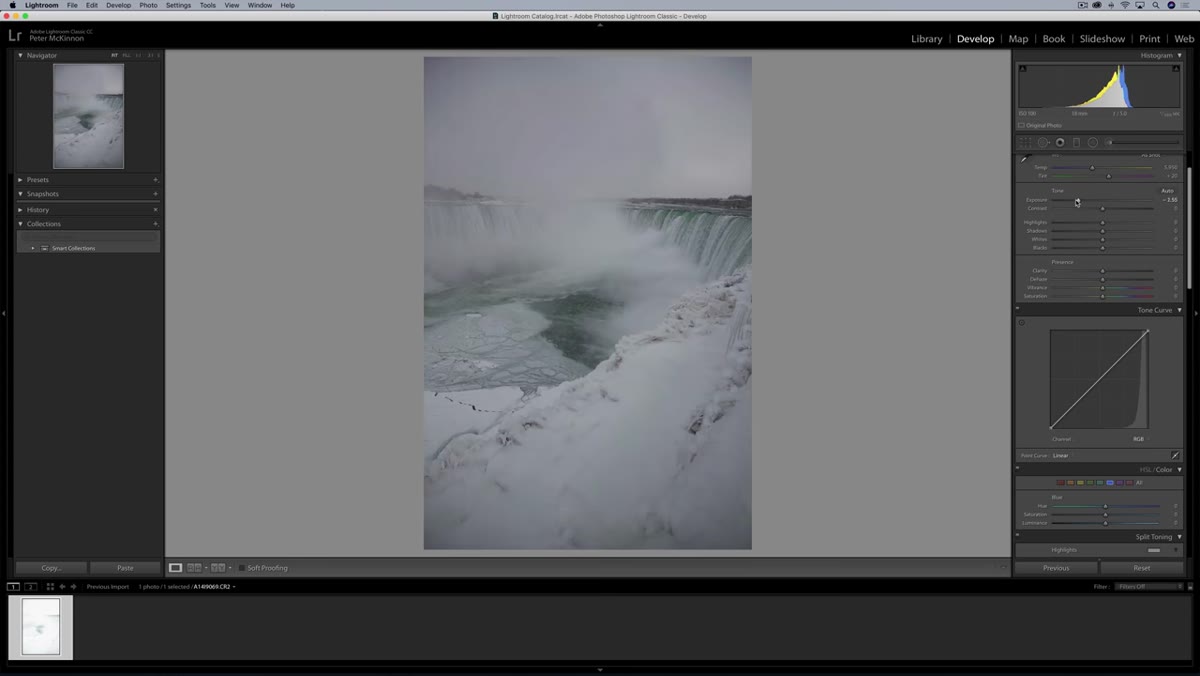Click the Copy... button

tap(51, 568)
